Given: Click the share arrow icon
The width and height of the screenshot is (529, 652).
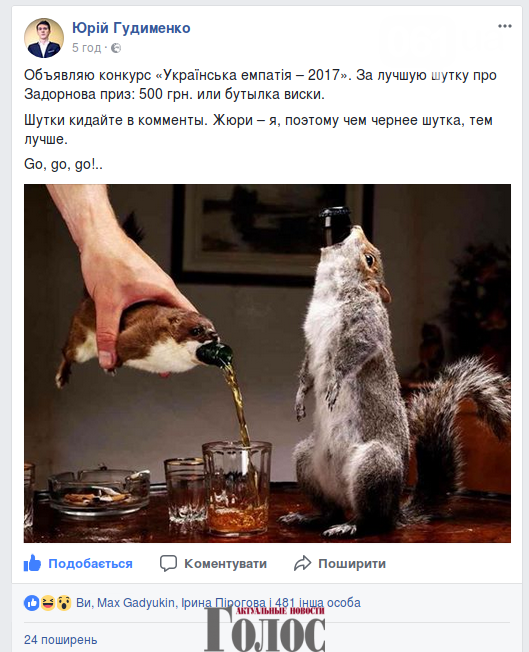Looking at the screenshot, I should click(x=302, y=563).
